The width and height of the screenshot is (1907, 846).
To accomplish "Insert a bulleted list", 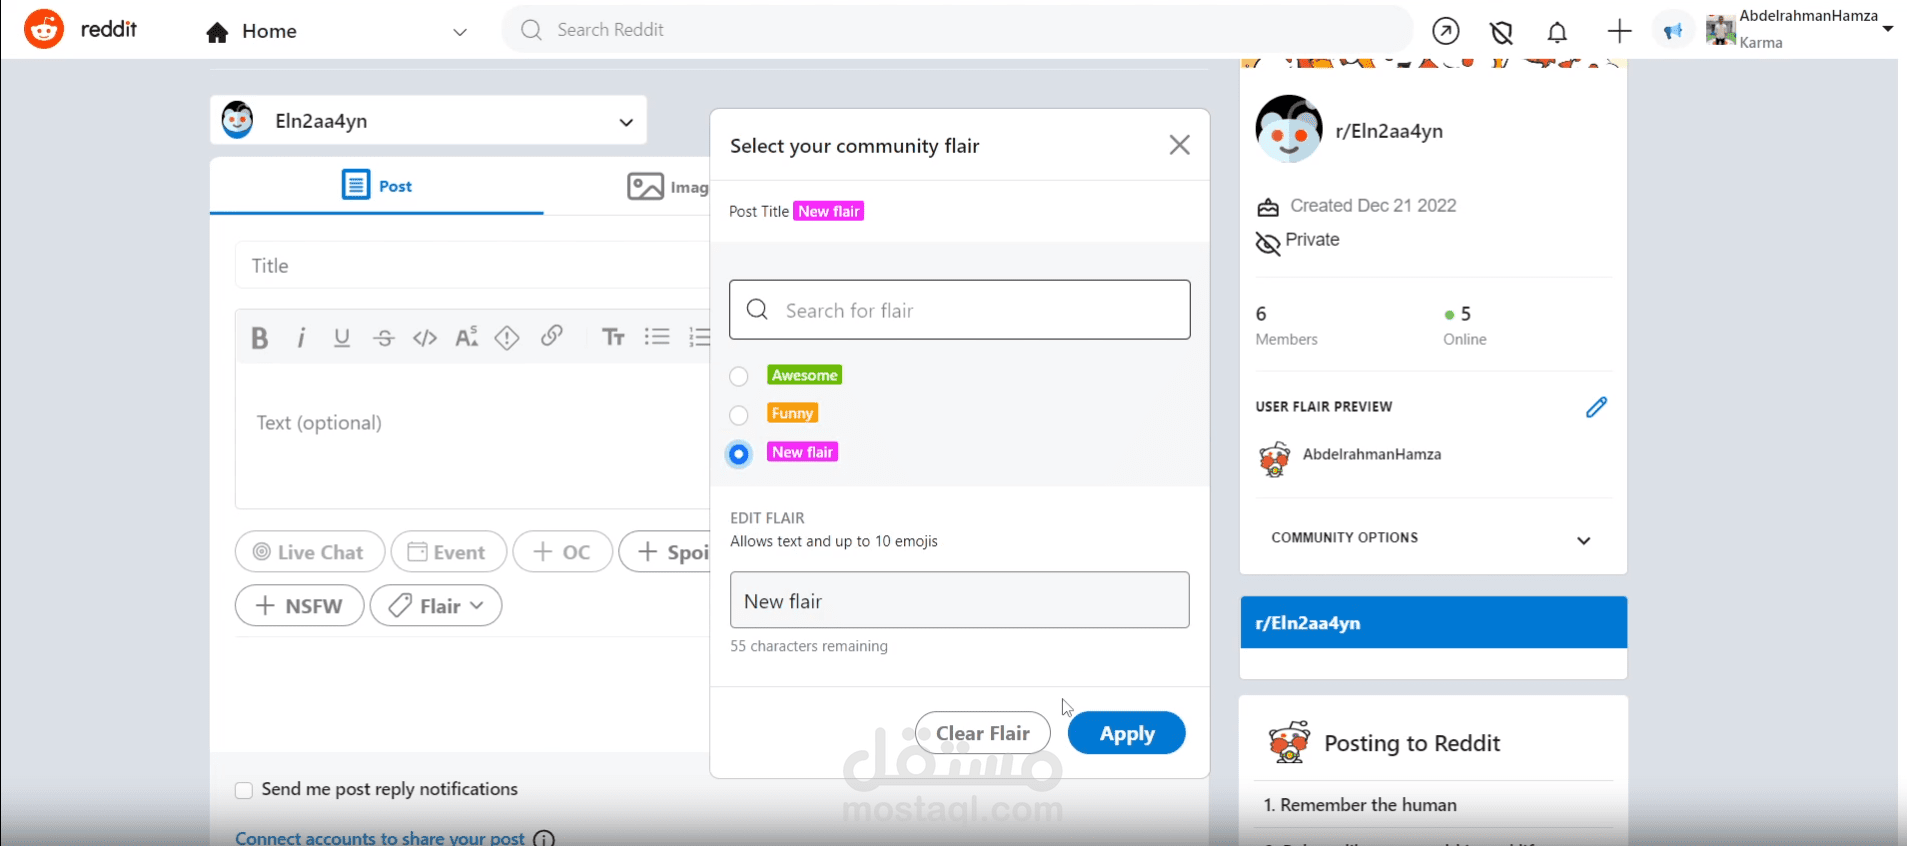I will tap(657, 337).
